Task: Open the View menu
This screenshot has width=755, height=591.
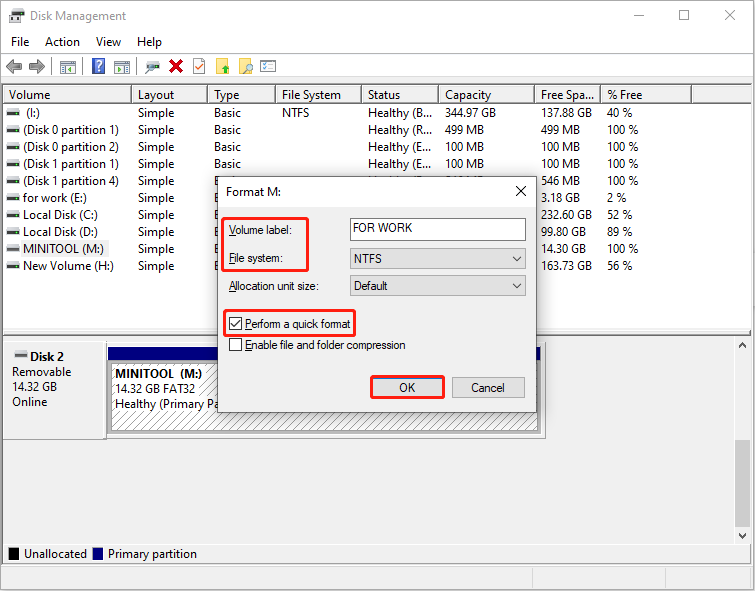Action: pyautogui.click(x=108, y=42)
